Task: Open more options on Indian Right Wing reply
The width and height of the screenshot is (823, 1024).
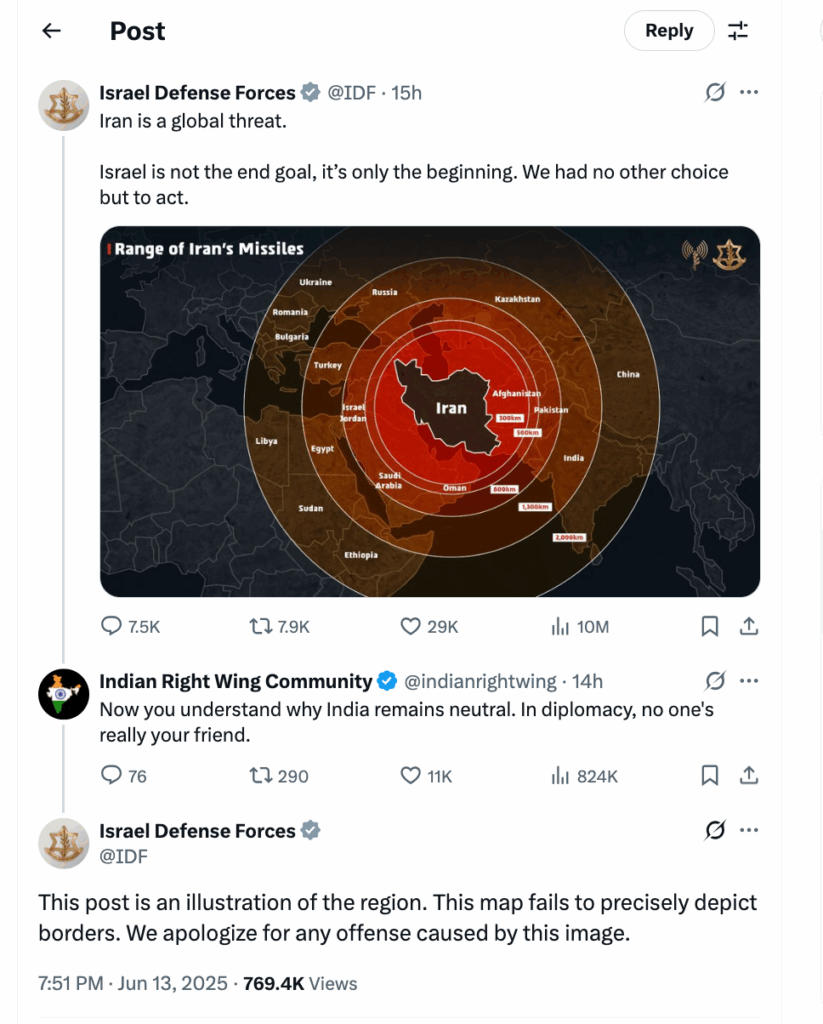Action: tap(749, 682)
